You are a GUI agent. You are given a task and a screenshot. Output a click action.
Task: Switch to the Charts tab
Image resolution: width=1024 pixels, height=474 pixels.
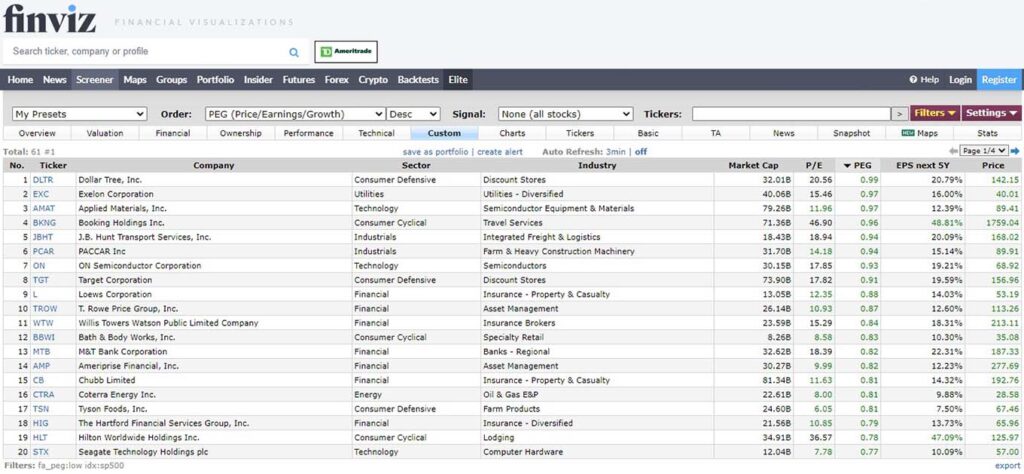click(x=513, y=133)
